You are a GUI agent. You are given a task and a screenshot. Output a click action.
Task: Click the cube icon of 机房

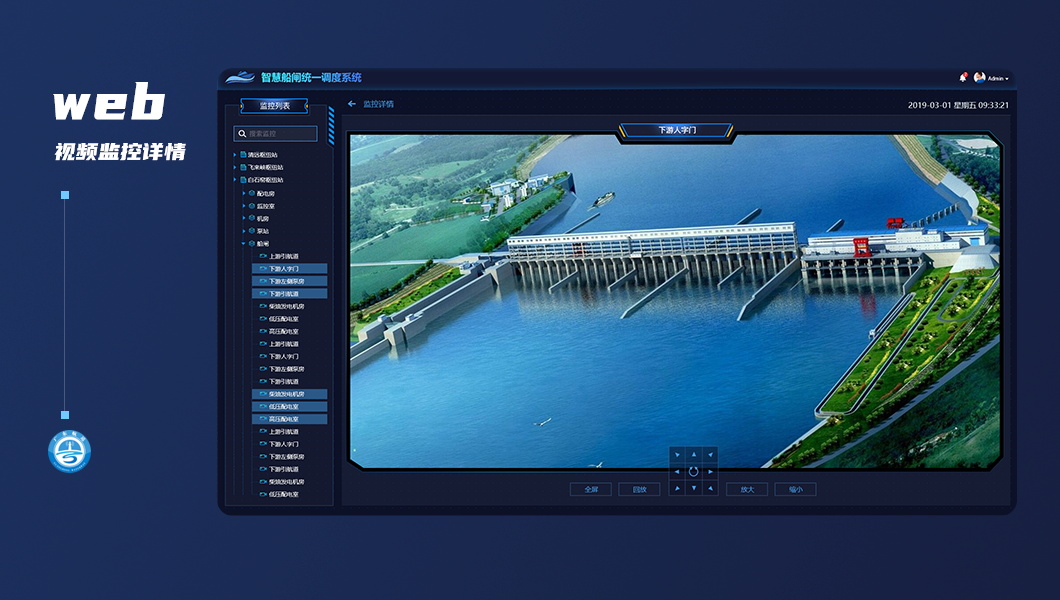pyautogui.click(x=252, y=218)
